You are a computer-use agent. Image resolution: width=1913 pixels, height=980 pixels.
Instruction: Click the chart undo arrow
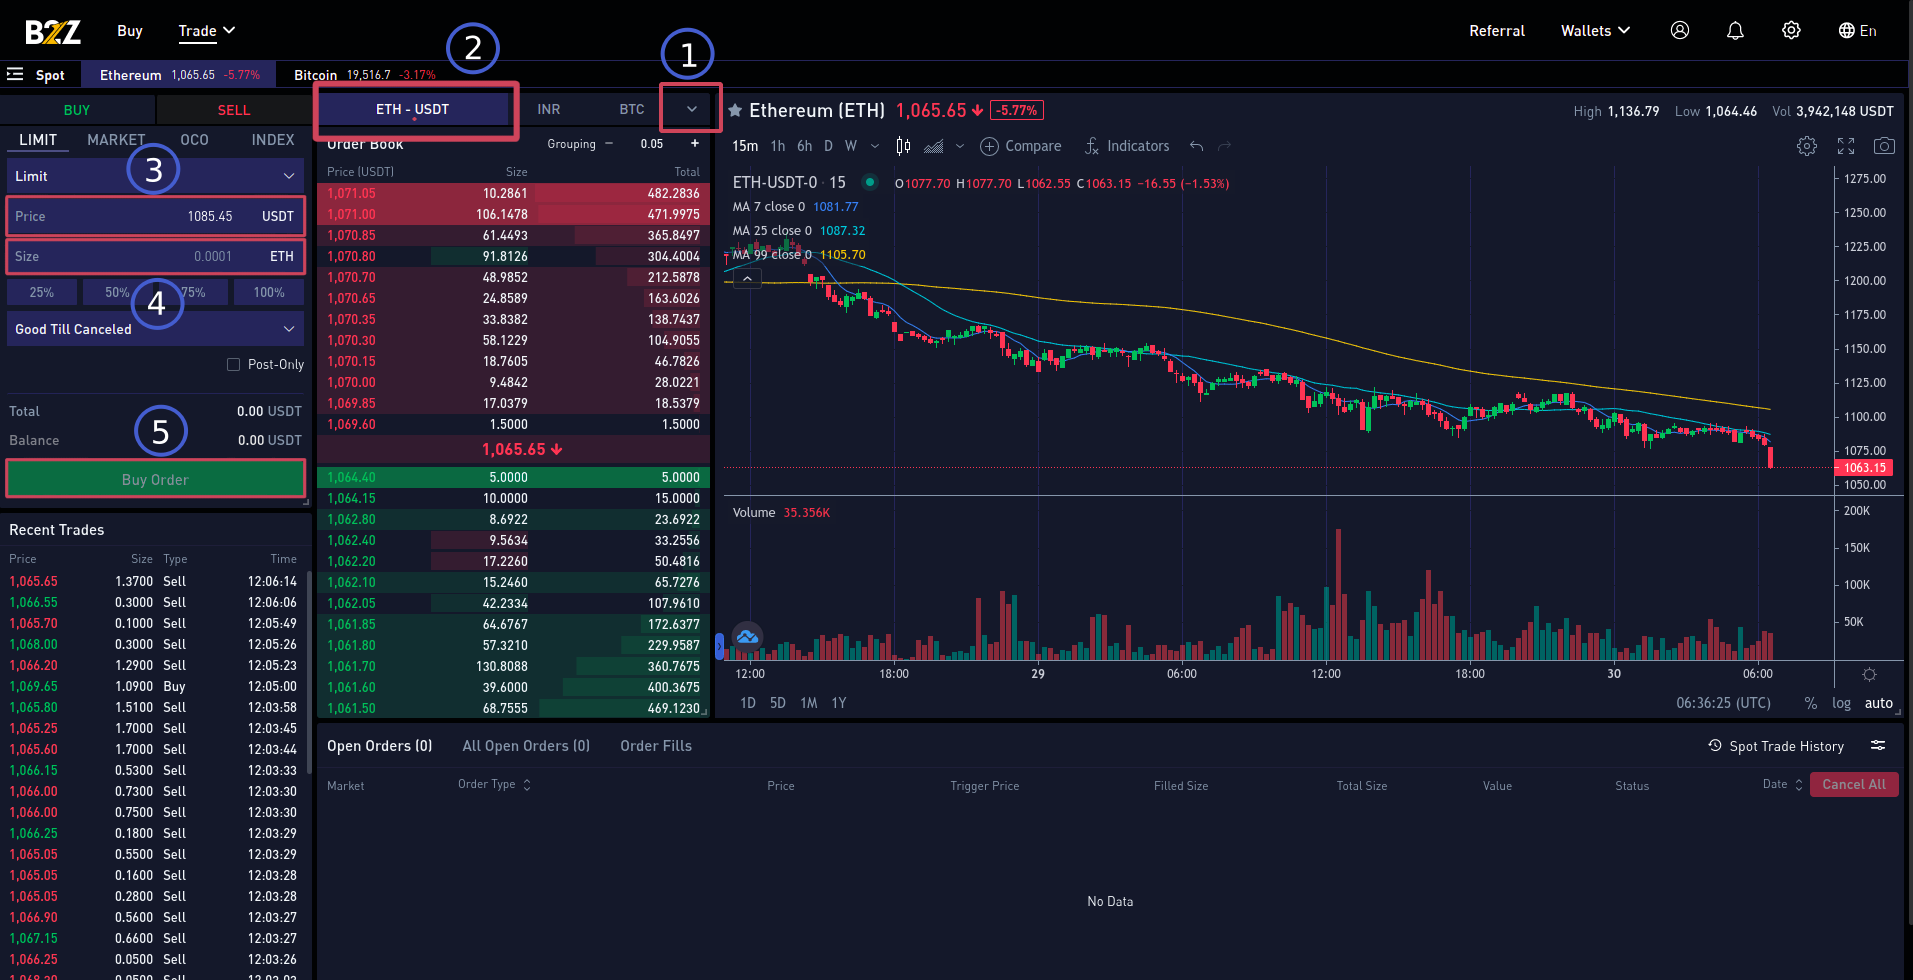(x=1196, y=146)
